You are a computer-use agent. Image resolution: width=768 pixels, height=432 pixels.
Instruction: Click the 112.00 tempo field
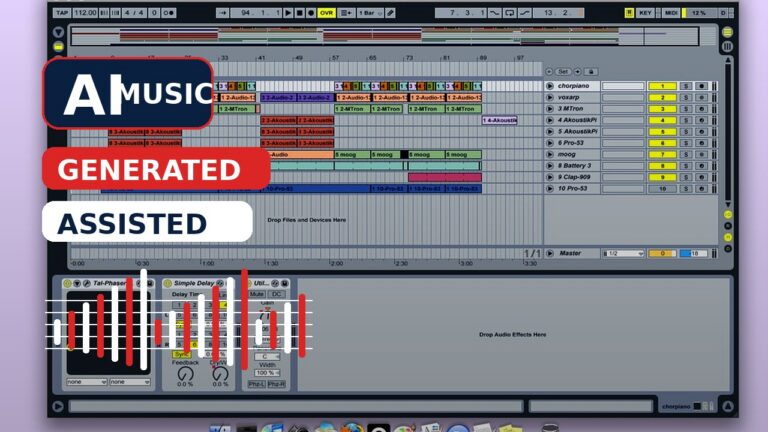tap(85, 13)
